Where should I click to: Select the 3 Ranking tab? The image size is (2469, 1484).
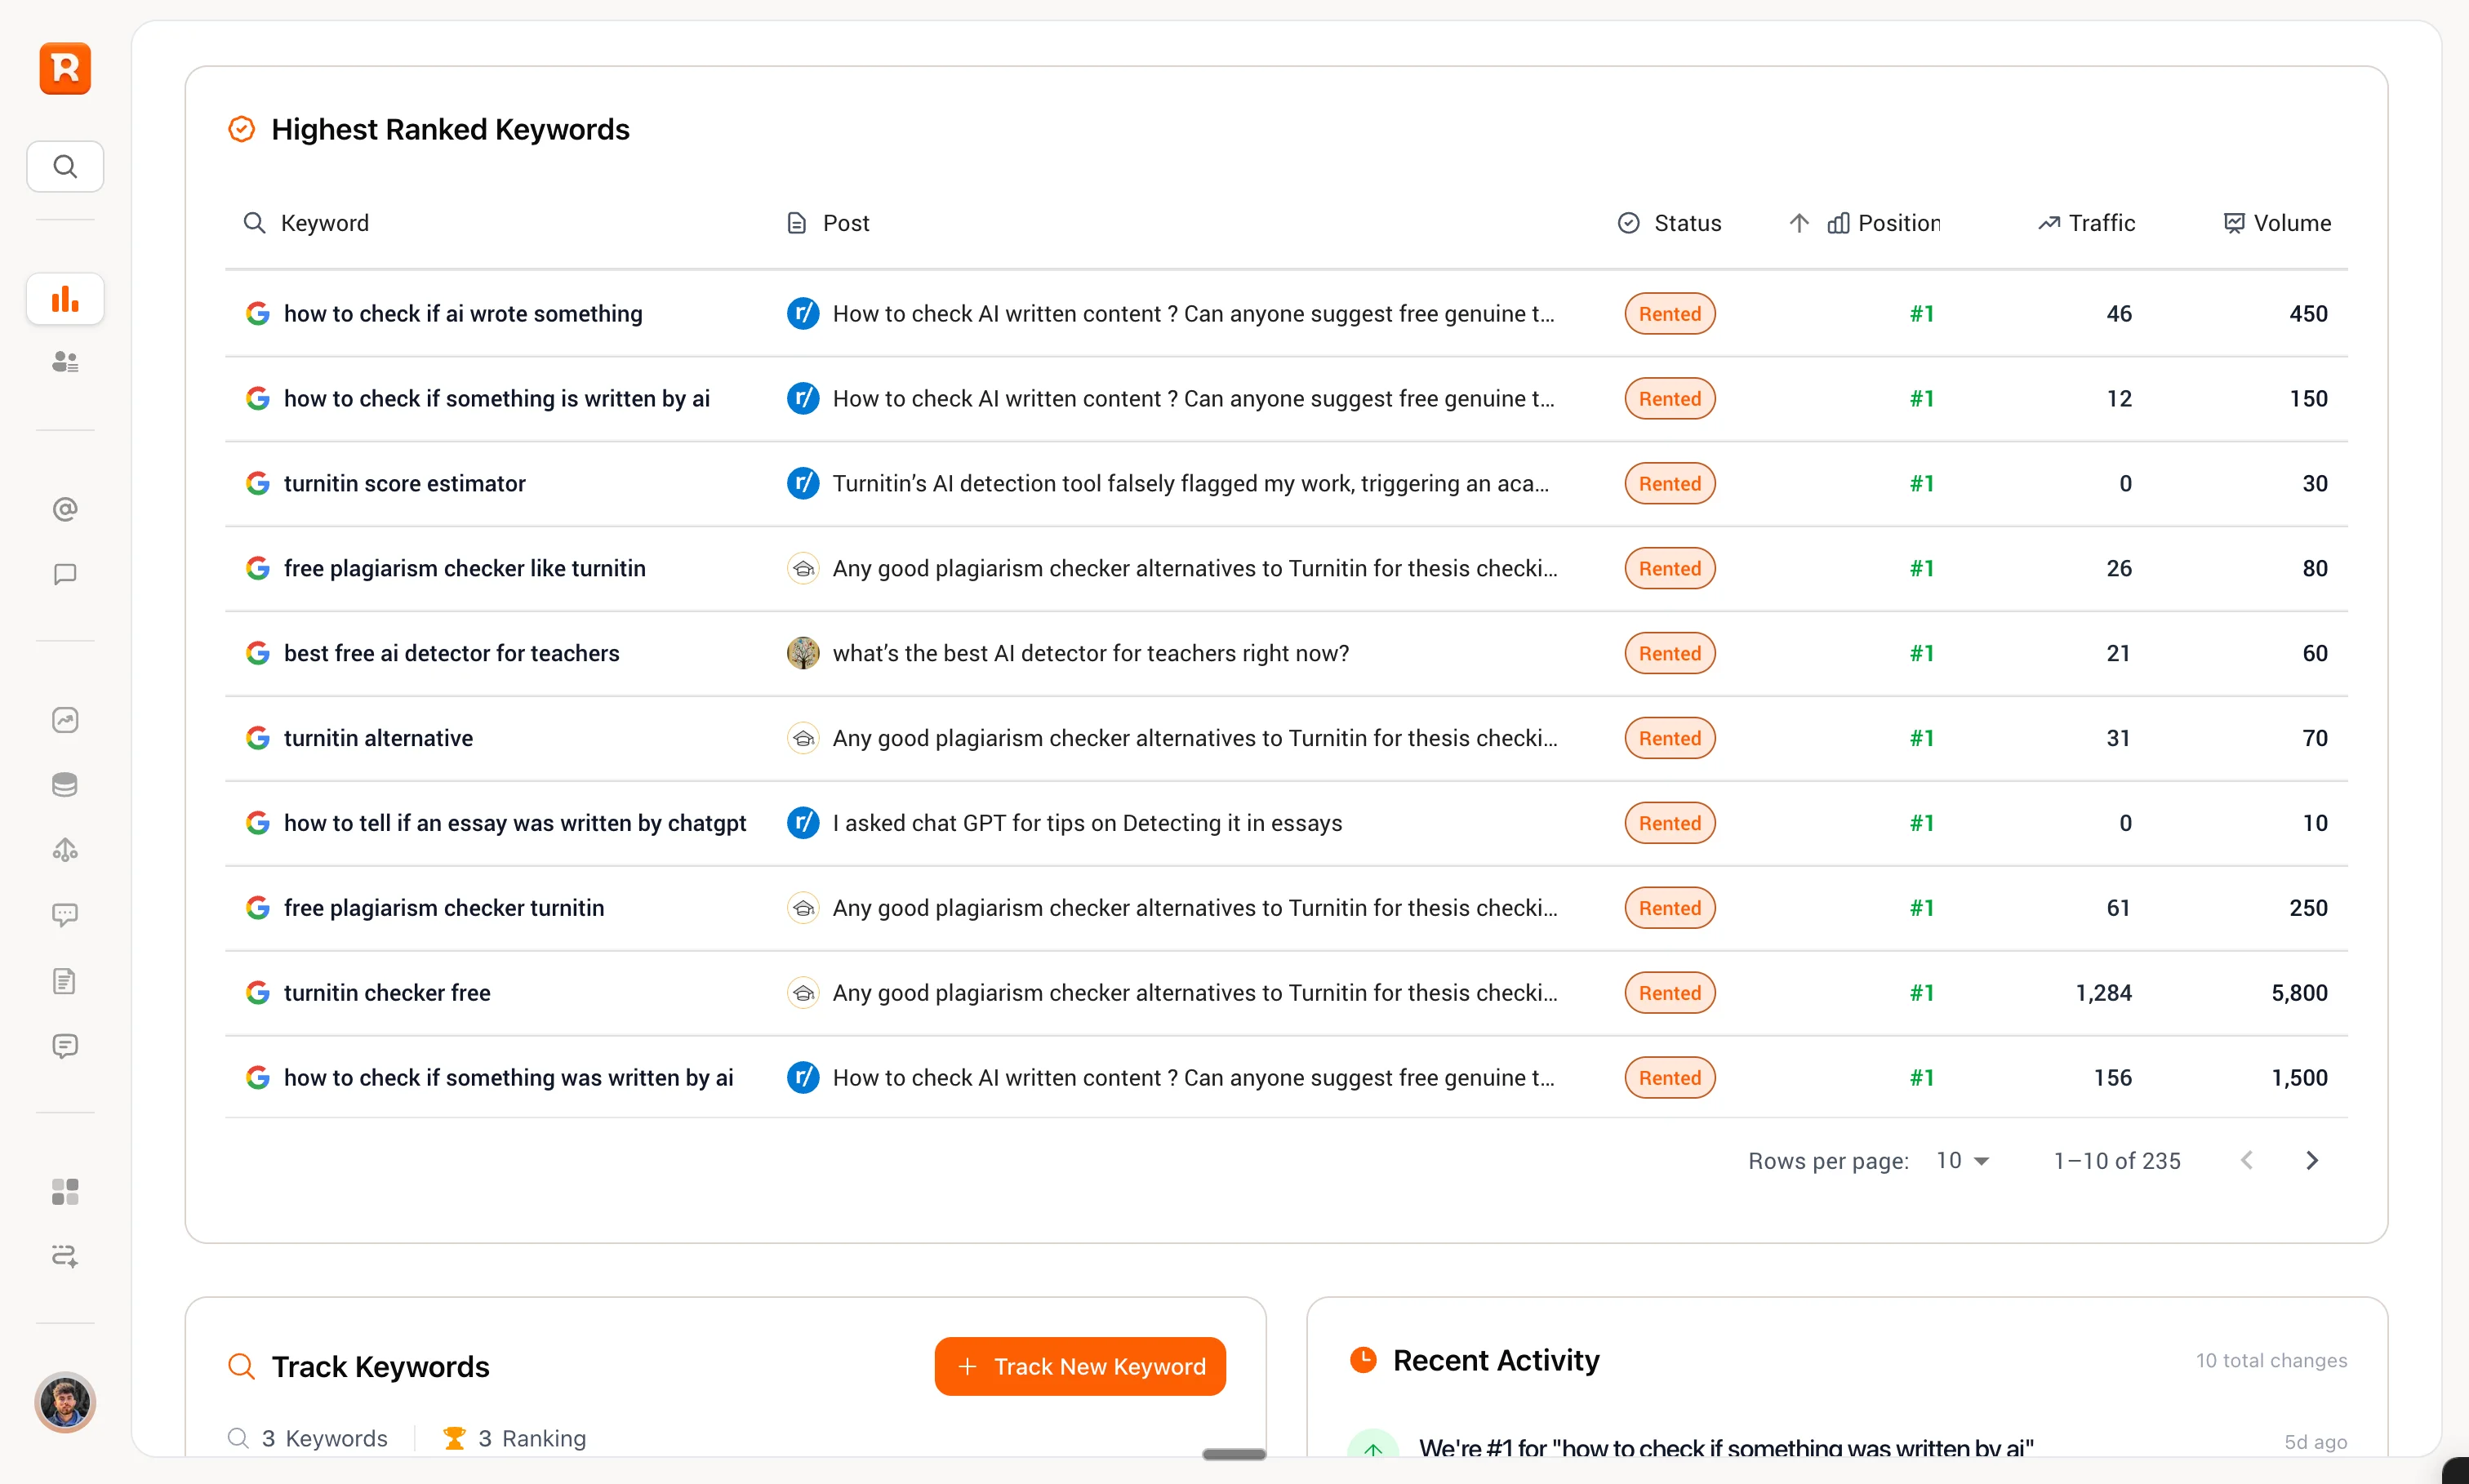pyautogui.click(x=515, y=1439)
